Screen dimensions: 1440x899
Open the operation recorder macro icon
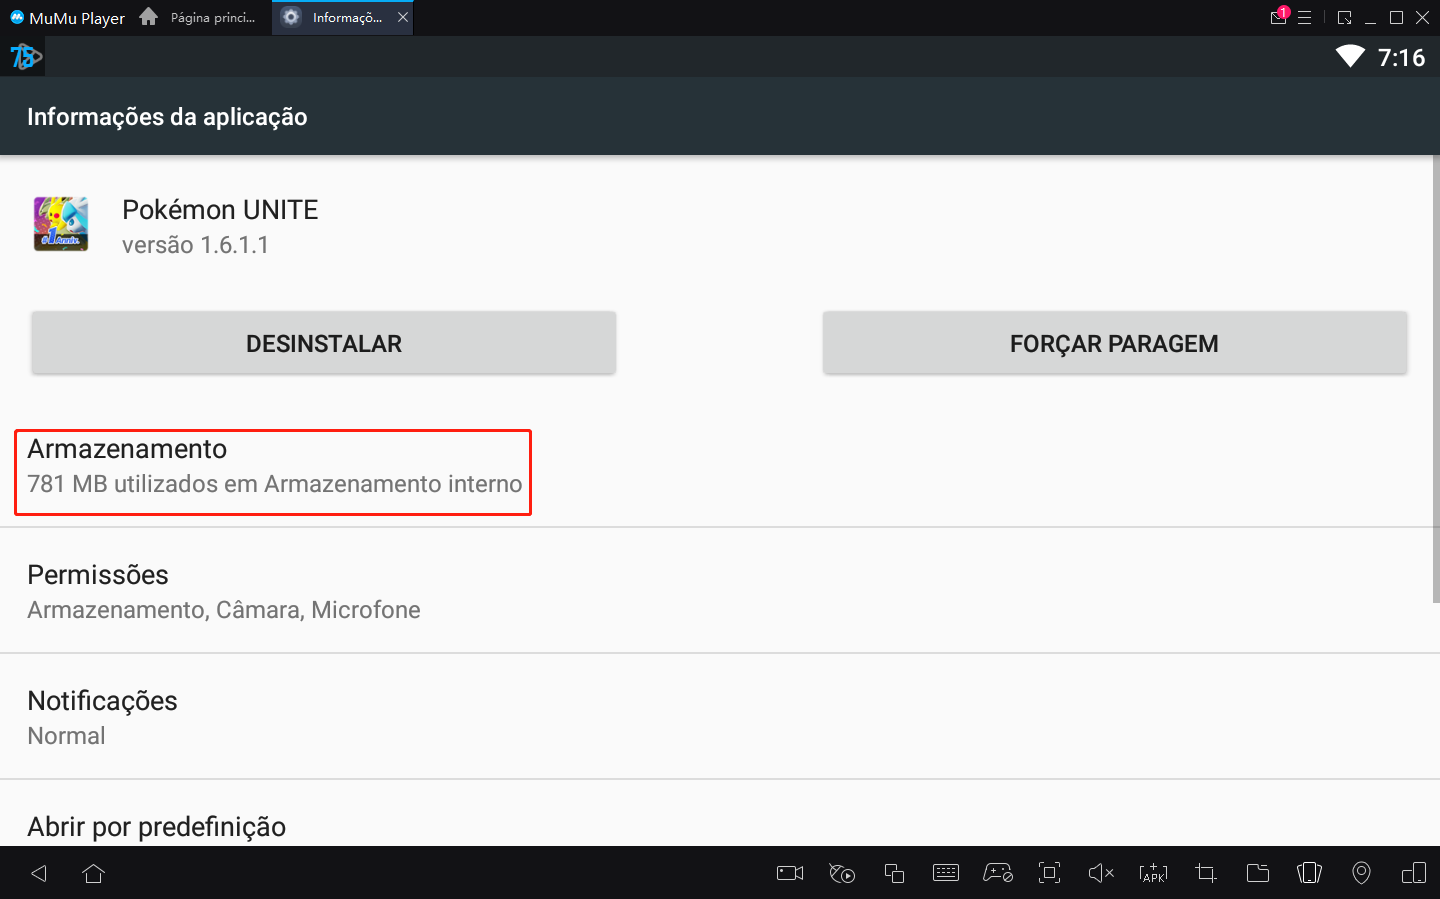pyautogui.click(x=842, y=873)
